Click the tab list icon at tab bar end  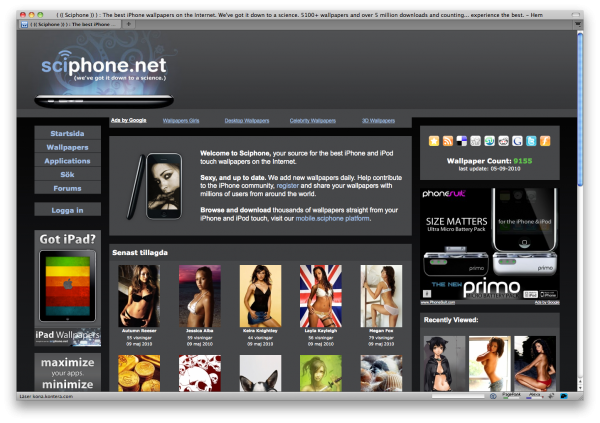(x=578, y=24)
